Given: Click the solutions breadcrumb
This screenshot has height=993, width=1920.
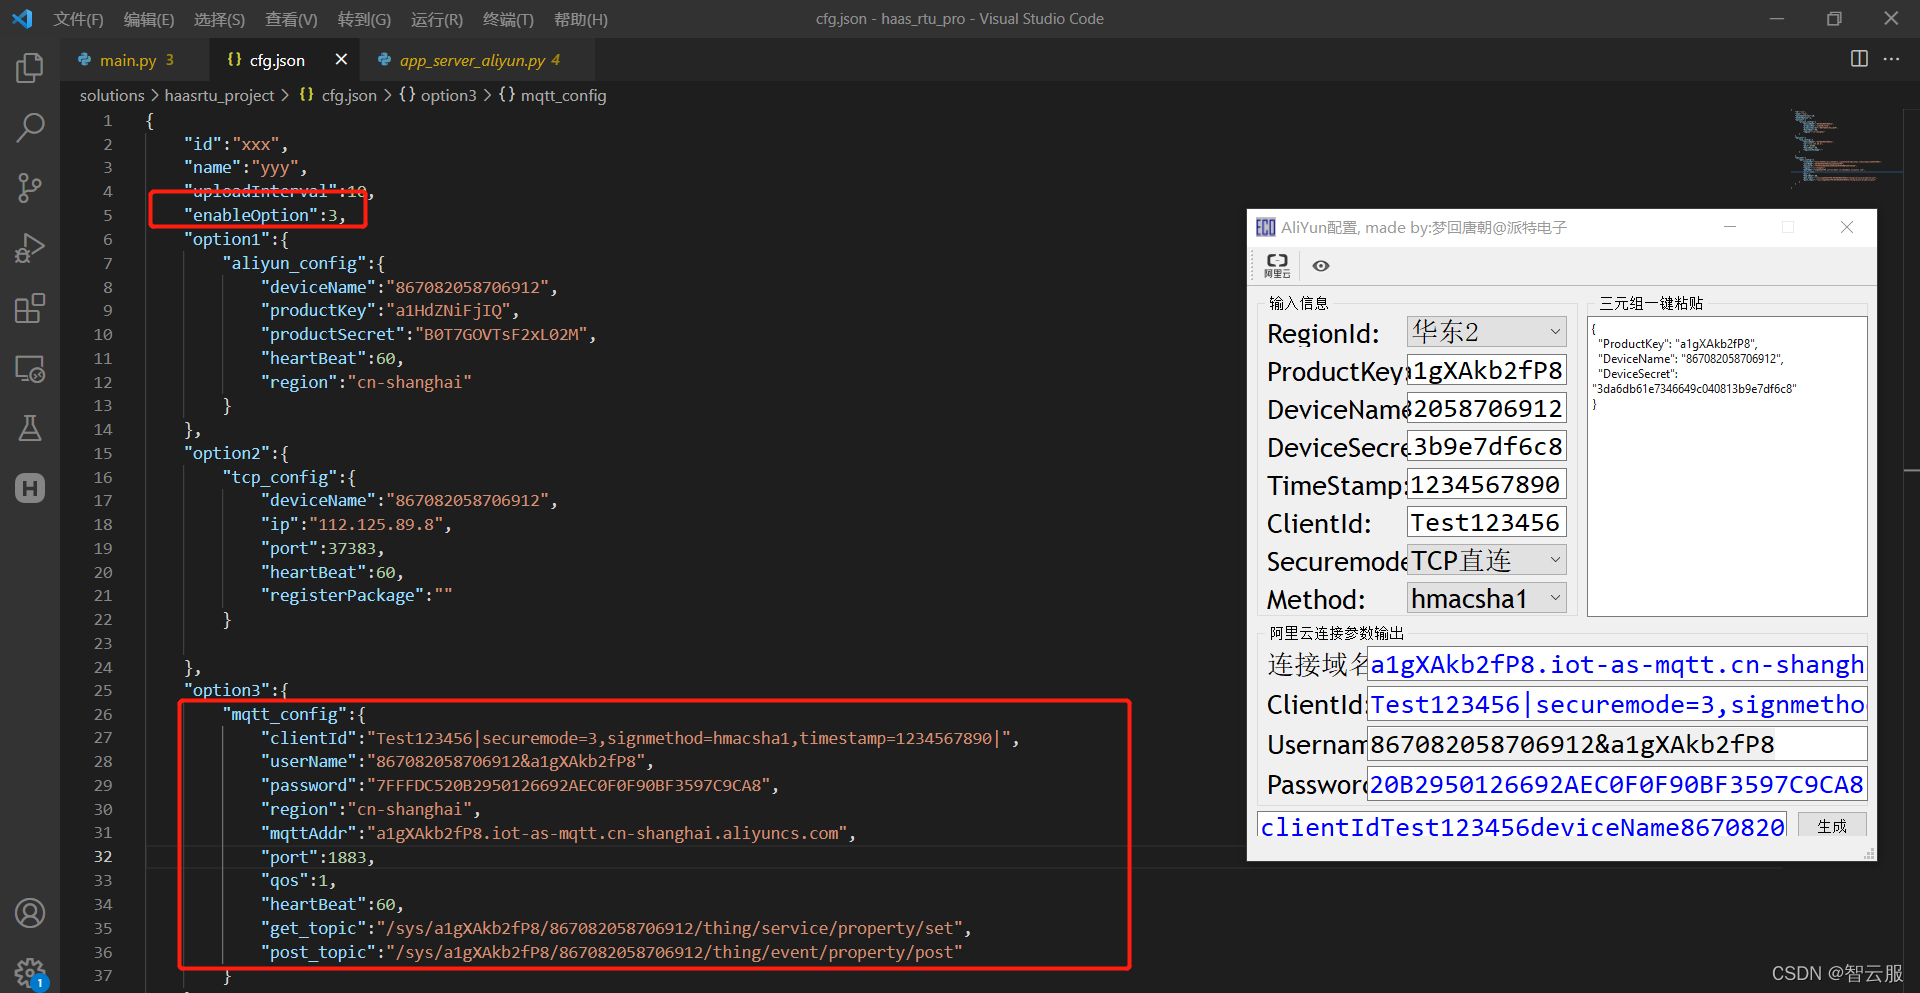Looking at the screenshot, I should click(112, 95).
